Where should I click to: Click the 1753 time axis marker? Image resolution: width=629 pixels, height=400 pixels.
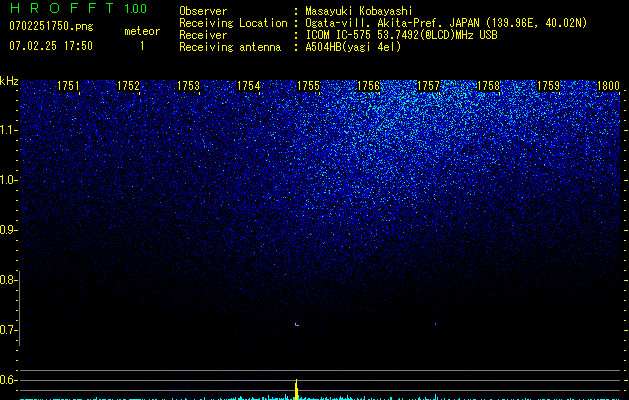click(x=188, y=86)
